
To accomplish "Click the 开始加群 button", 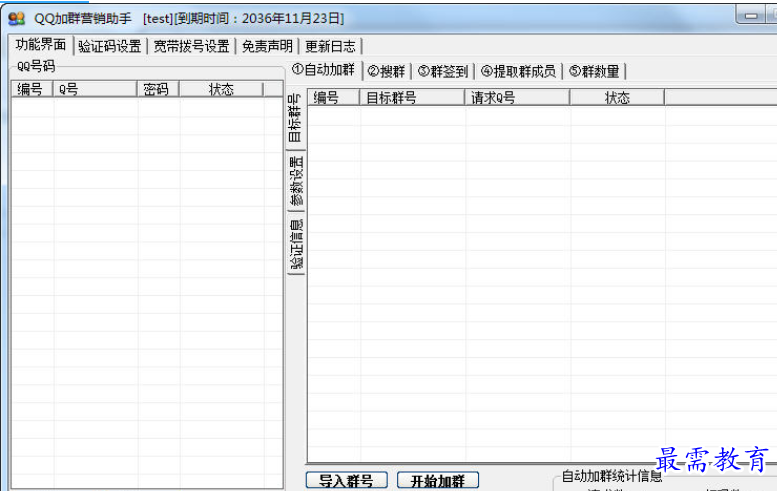I will pos(438,480).
